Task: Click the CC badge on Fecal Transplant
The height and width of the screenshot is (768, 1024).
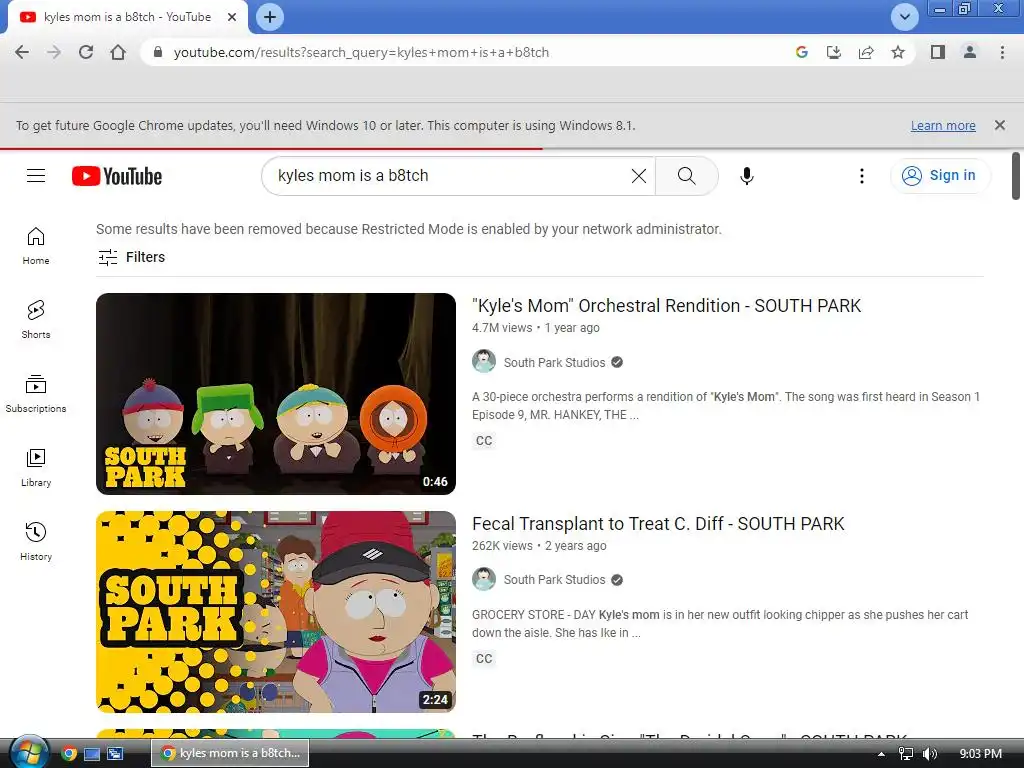Action: (x=484, y=659)
